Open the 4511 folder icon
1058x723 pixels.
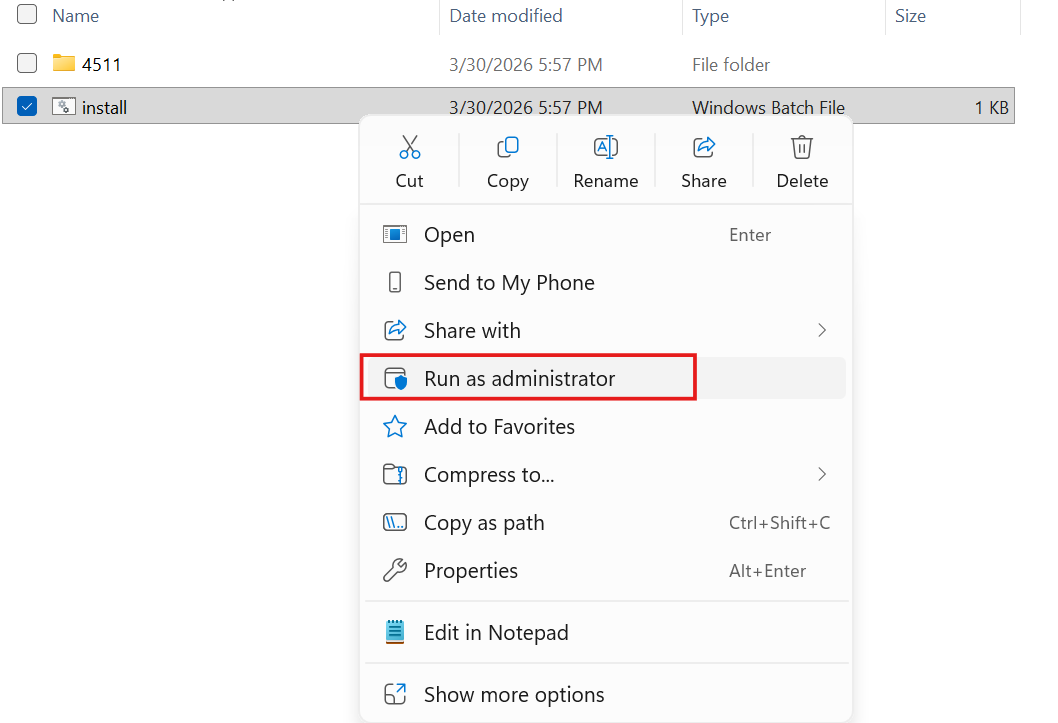(x=64, y=64)
